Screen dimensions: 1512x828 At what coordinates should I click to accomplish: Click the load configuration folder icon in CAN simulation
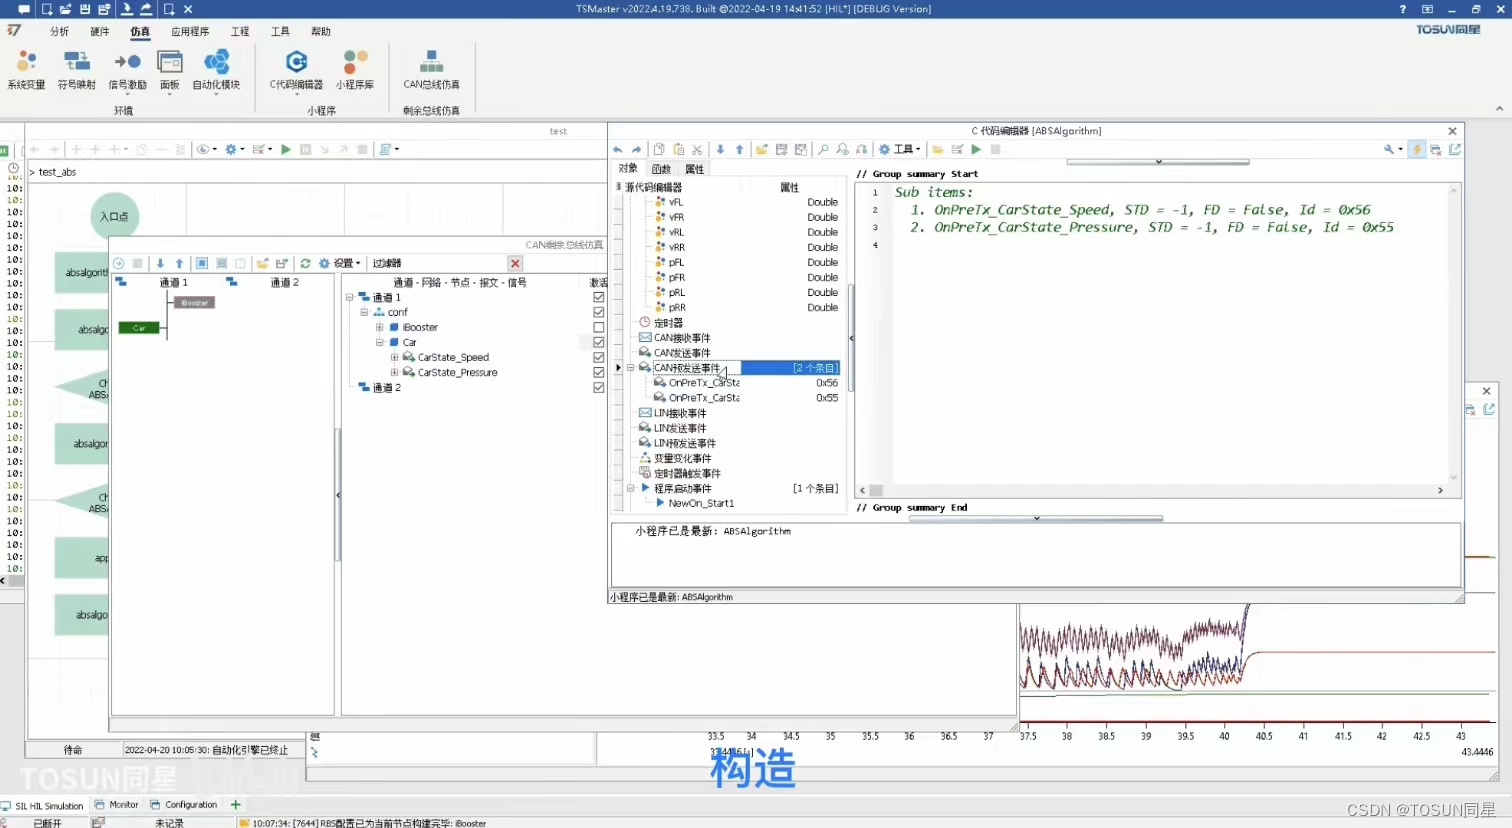point(262,264)
